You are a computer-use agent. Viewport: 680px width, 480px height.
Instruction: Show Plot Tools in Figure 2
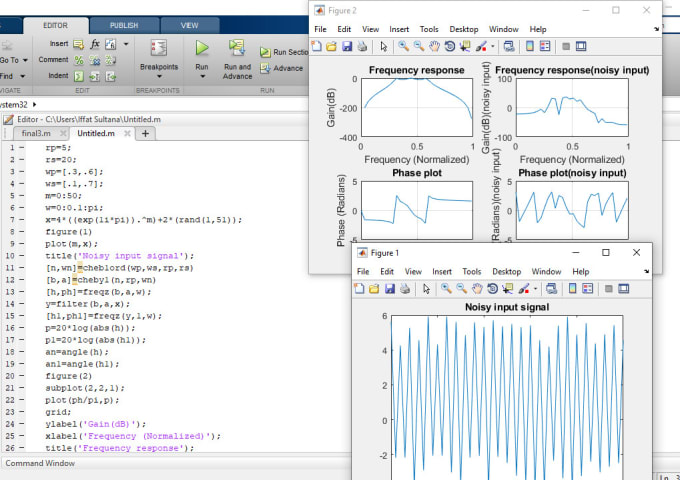click(581, 46)
